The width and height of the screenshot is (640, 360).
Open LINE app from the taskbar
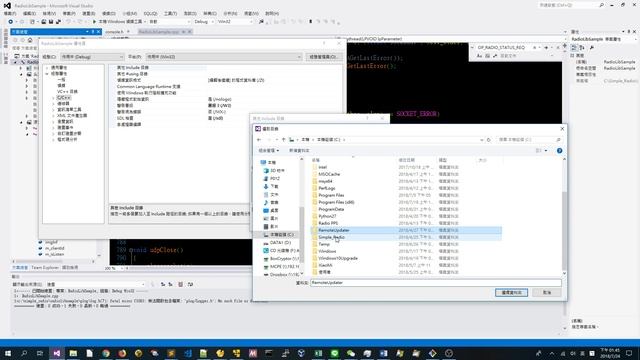pos(335,353)
